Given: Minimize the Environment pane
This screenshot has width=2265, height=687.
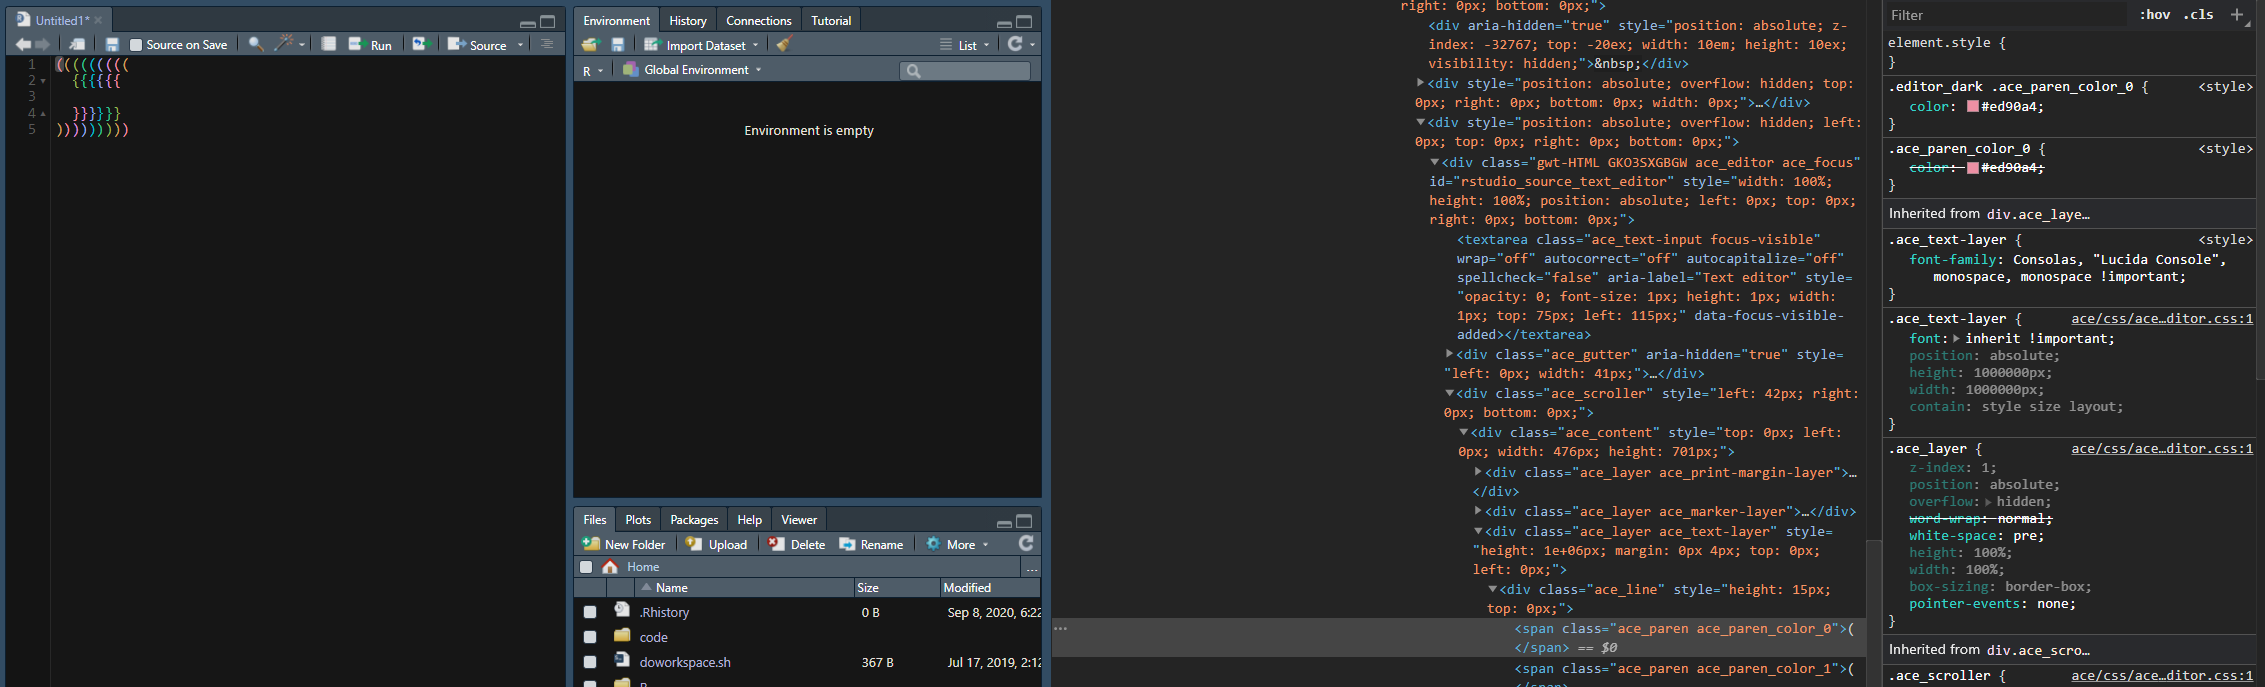Looking at the screenshot, I should (x=1004, y=23).
